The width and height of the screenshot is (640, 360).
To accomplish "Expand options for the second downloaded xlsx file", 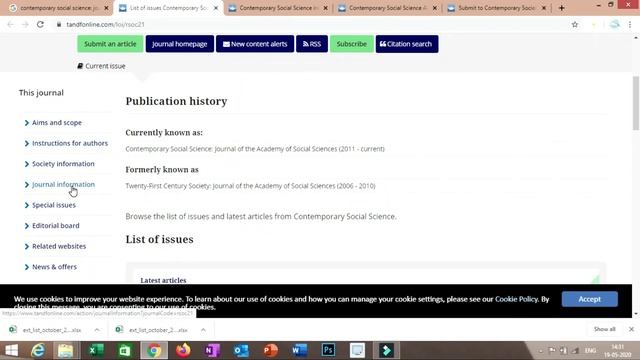I will click(x=203, y=330).
